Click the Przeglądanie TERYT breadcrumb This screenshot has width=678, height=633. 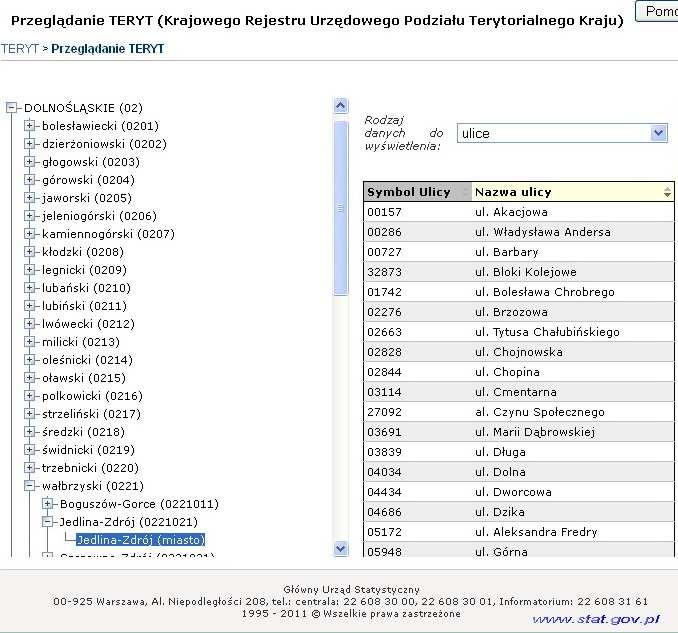pyautogui.click(x=108, y=48)
